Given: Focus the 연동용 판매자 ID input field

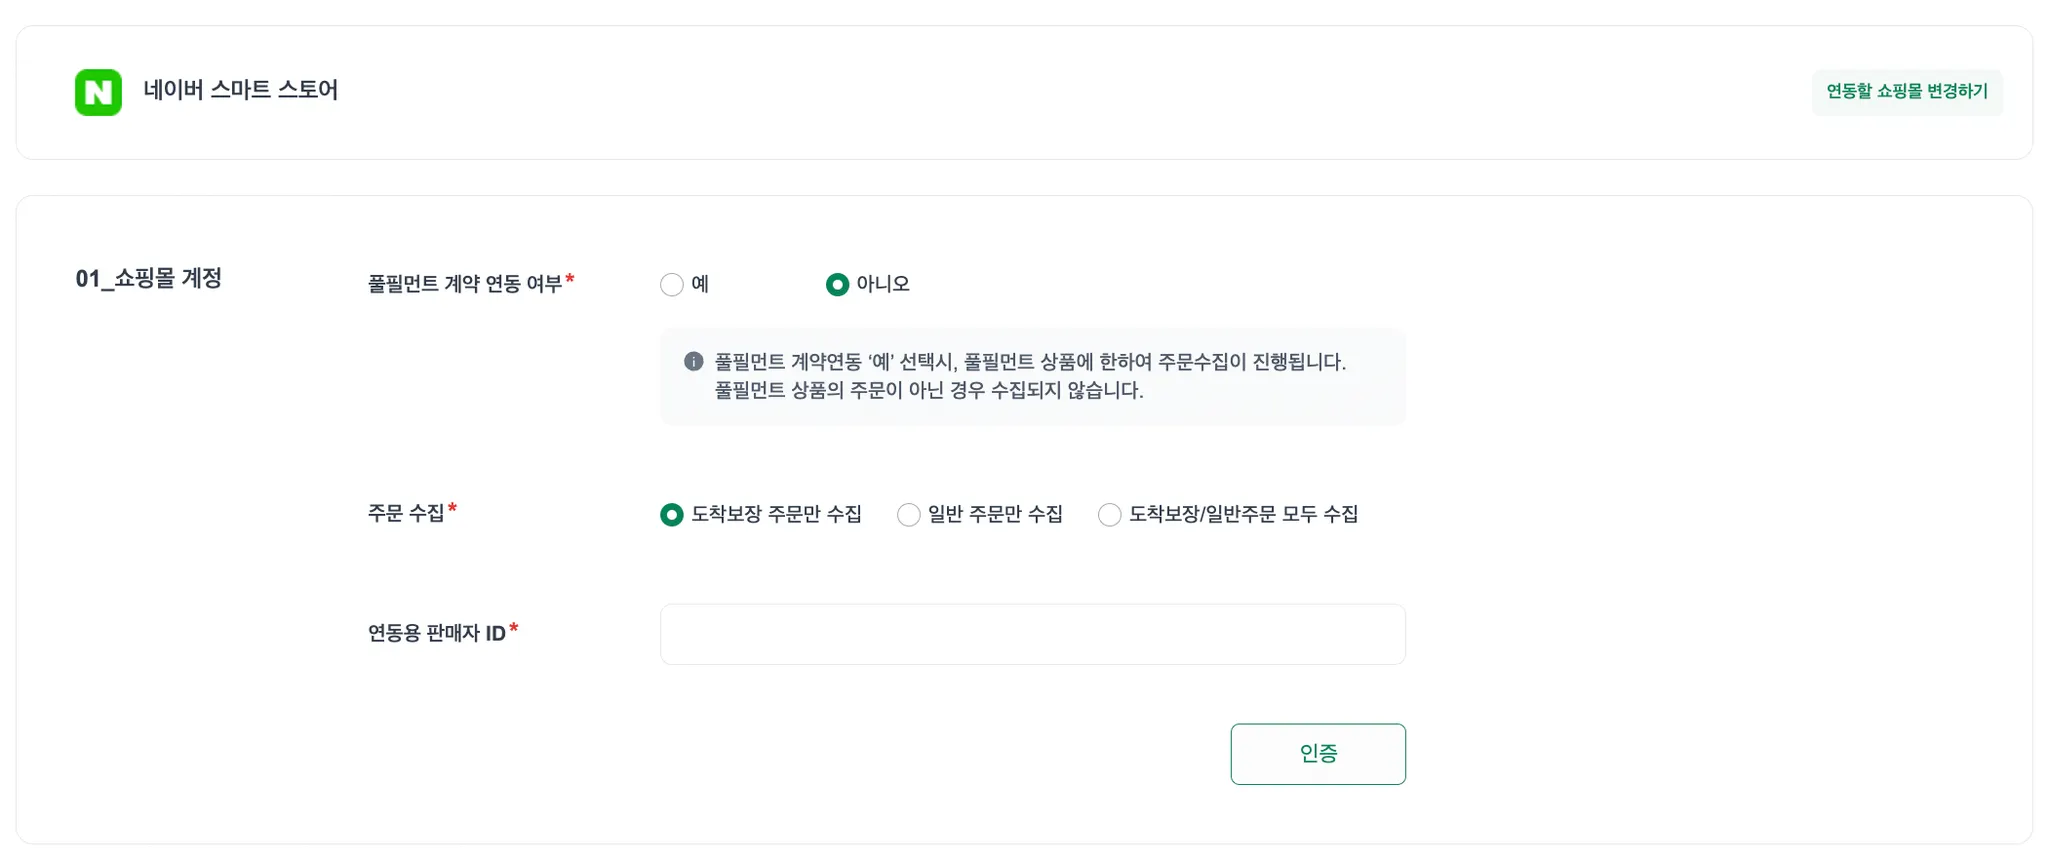Looking at the screenshot, I should [1032, 634].
